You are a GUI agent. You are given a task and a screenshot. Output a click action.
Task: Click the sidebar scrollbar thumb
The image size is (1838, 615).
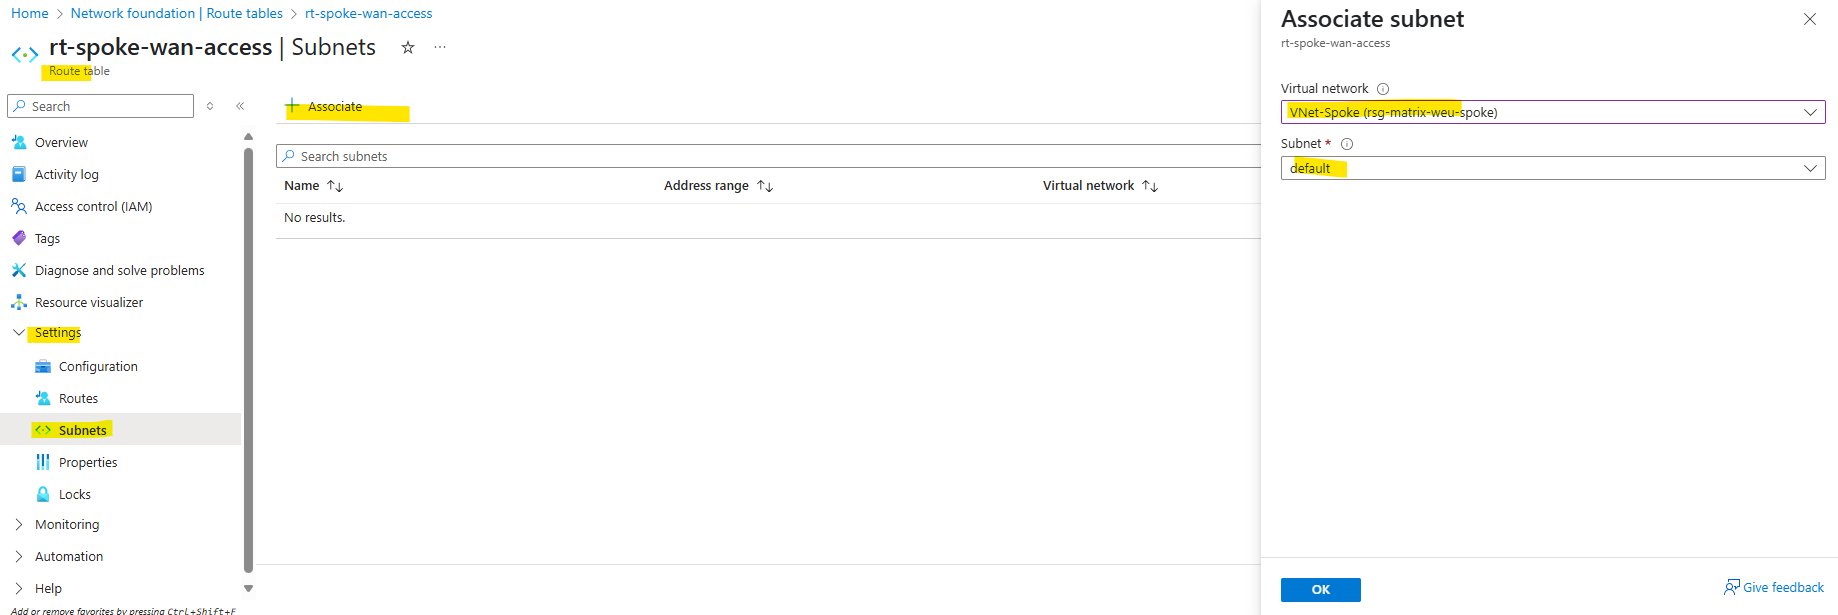[x=248, y=360]
